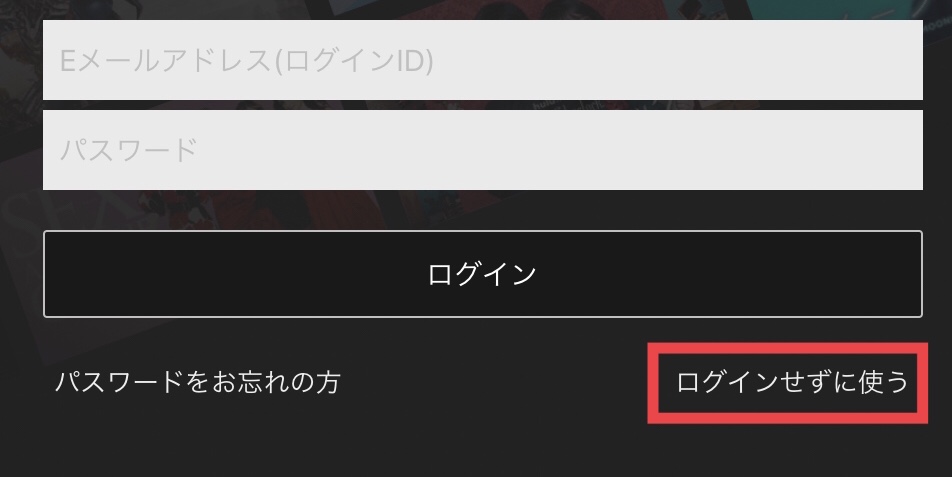Screen dimensions: 952x477
Task: Follow the link for users who forgot their password
Action: pos(198,382)
